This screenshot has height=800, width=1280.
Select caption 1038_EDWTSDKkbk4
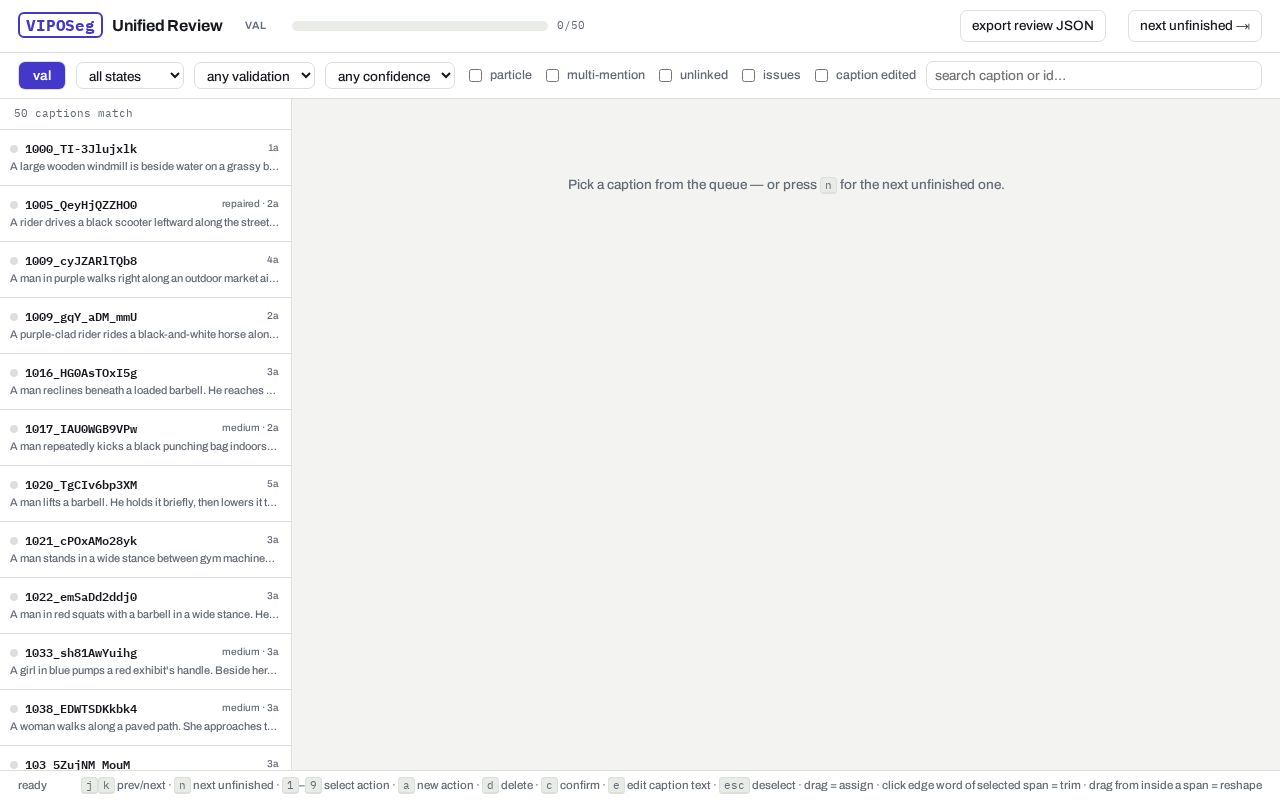pos(145,718)
